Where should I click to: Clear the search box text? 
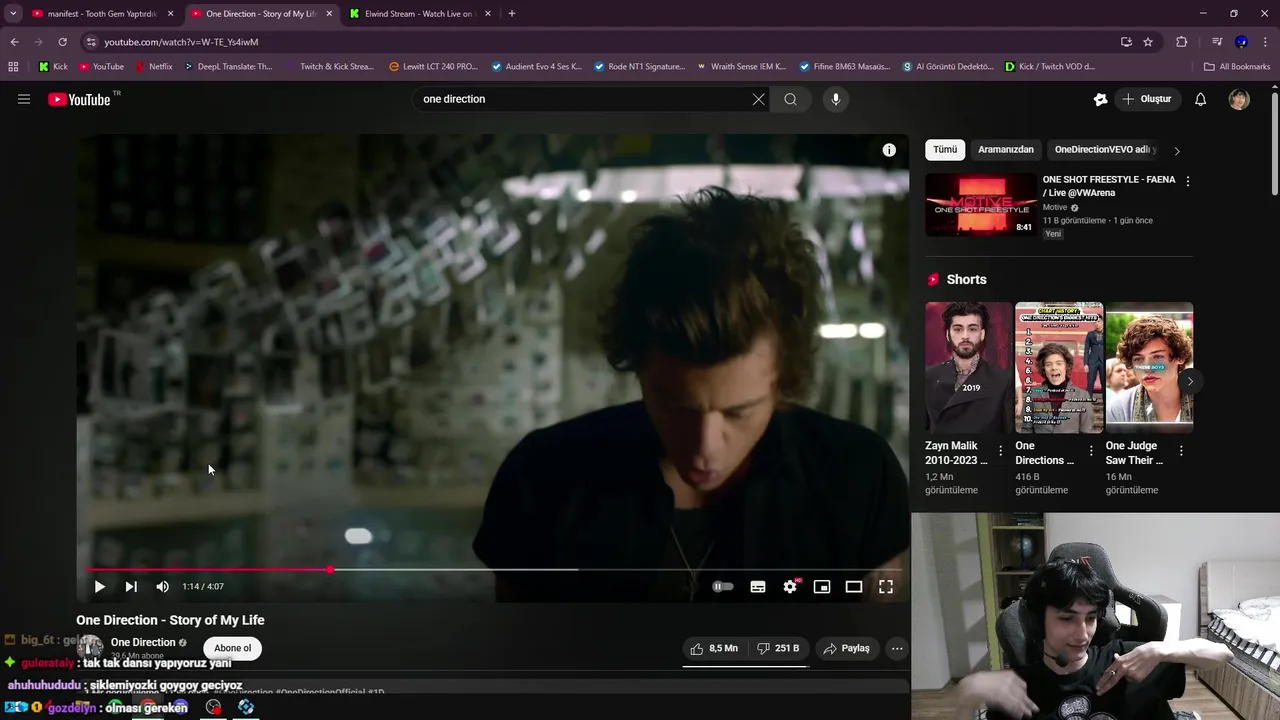click(x=758, y=99)
